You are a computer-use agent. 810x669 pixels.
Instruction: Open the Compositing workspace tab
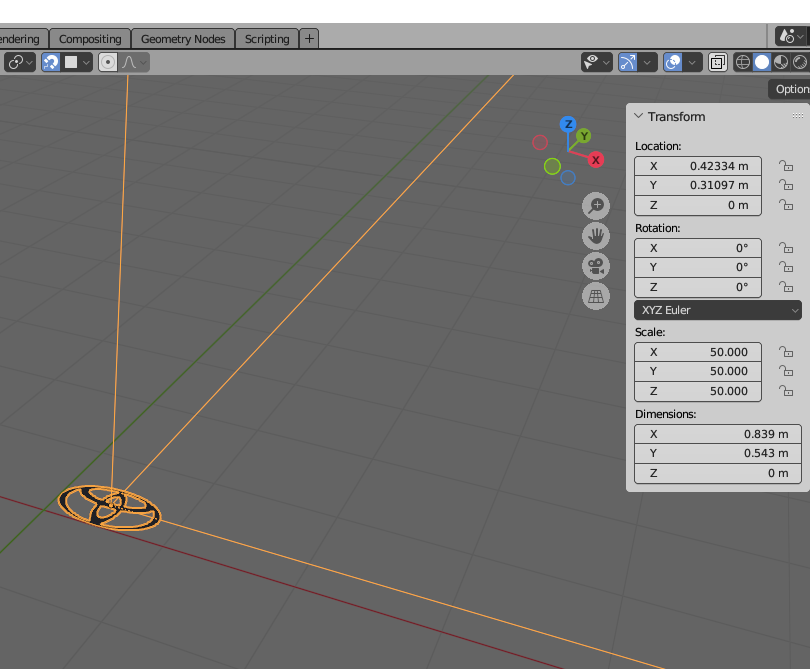(90, 39)
